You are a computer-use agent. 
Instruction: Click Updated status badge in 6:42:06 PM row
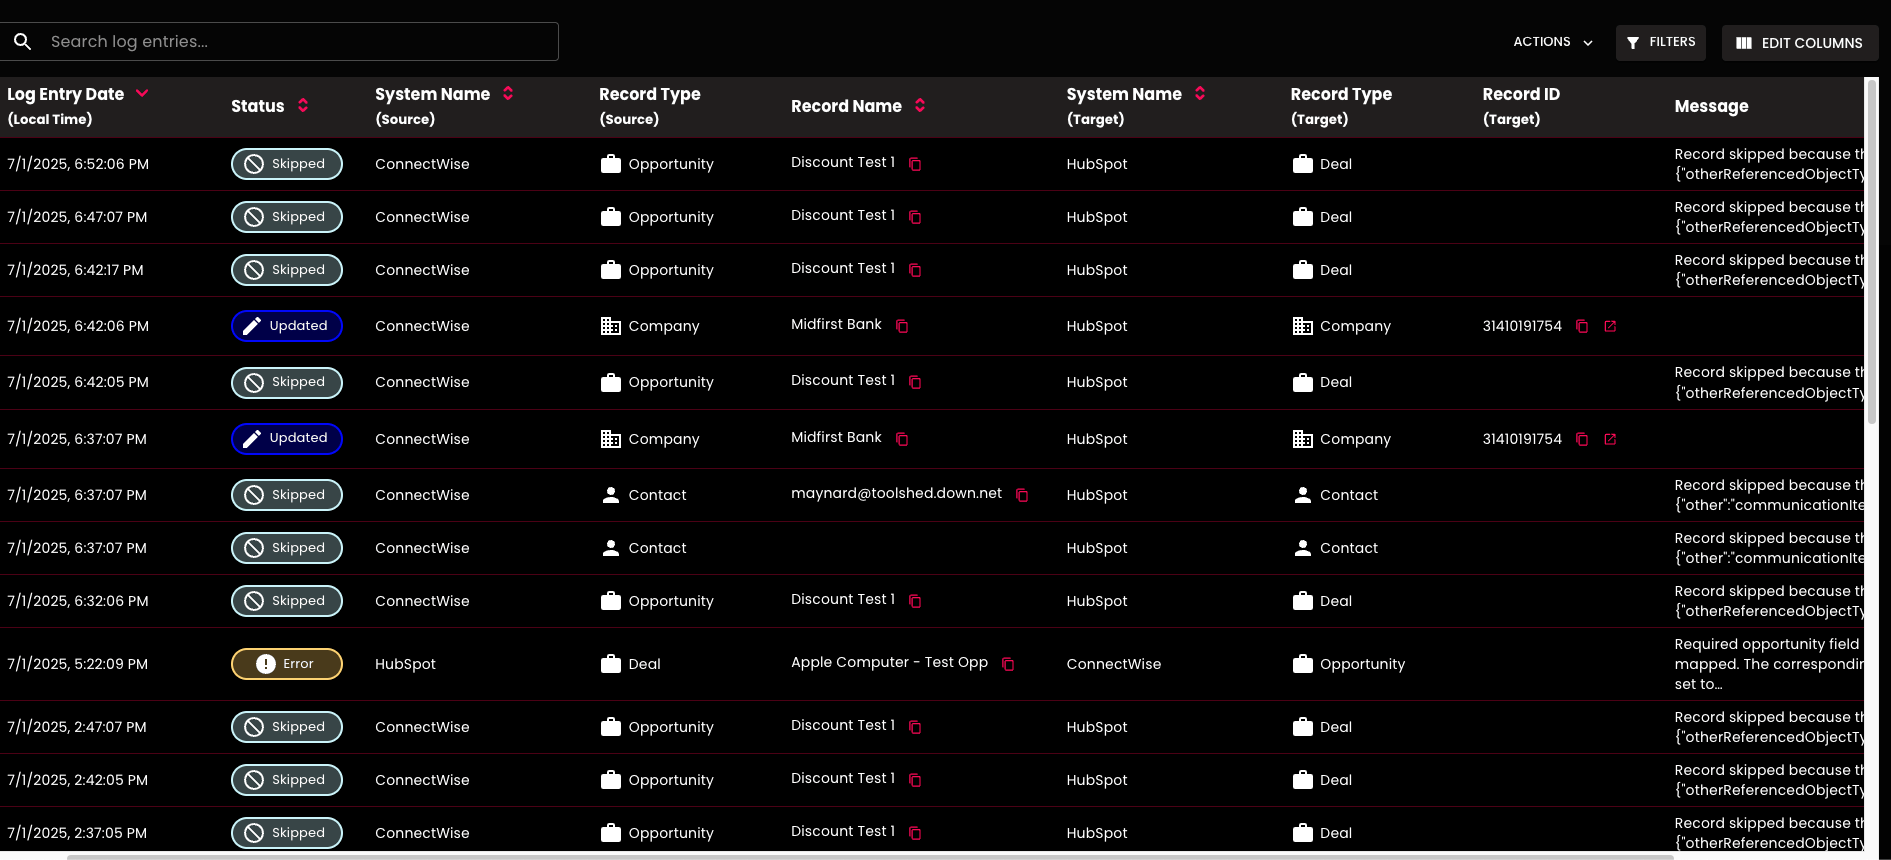click(x=287, y=326)
